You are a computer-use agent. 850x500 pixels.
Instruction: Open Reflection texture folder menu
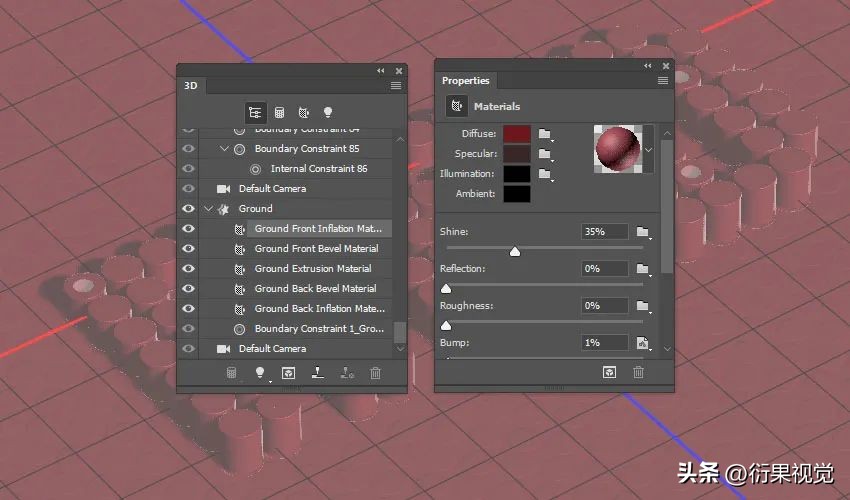(643, 269)
